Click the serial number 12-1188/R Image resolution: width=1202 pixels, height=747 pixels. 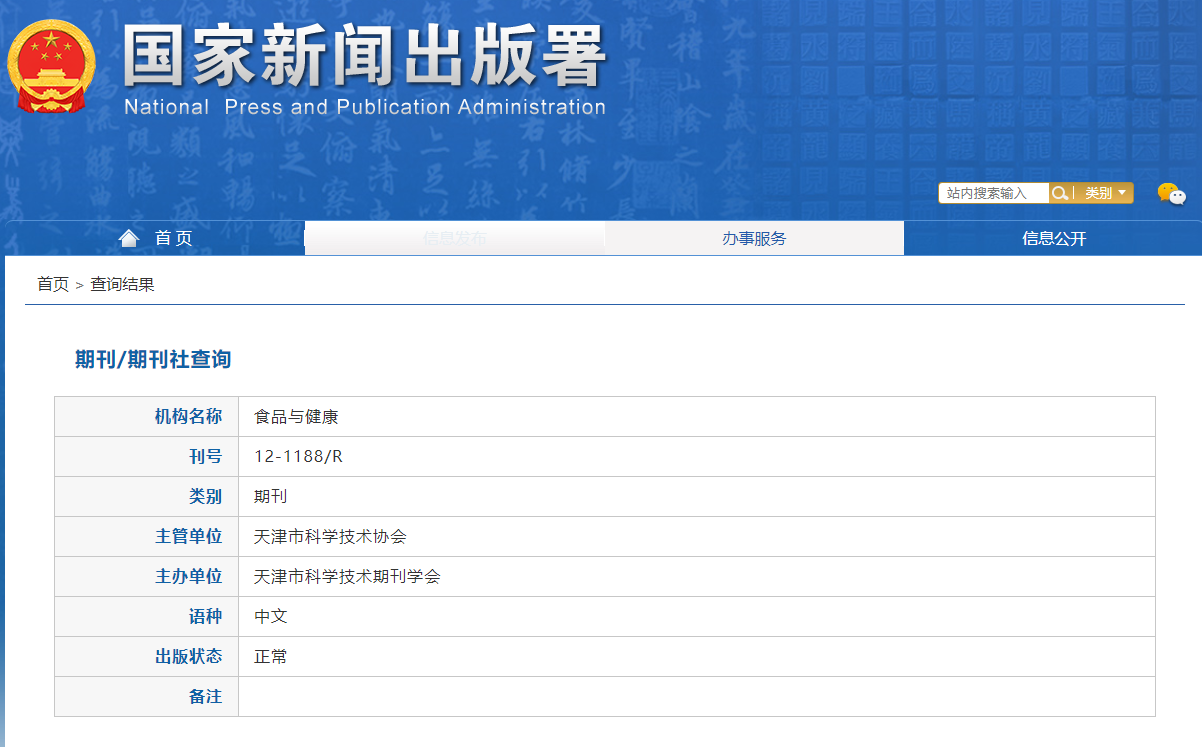[298, 457]
